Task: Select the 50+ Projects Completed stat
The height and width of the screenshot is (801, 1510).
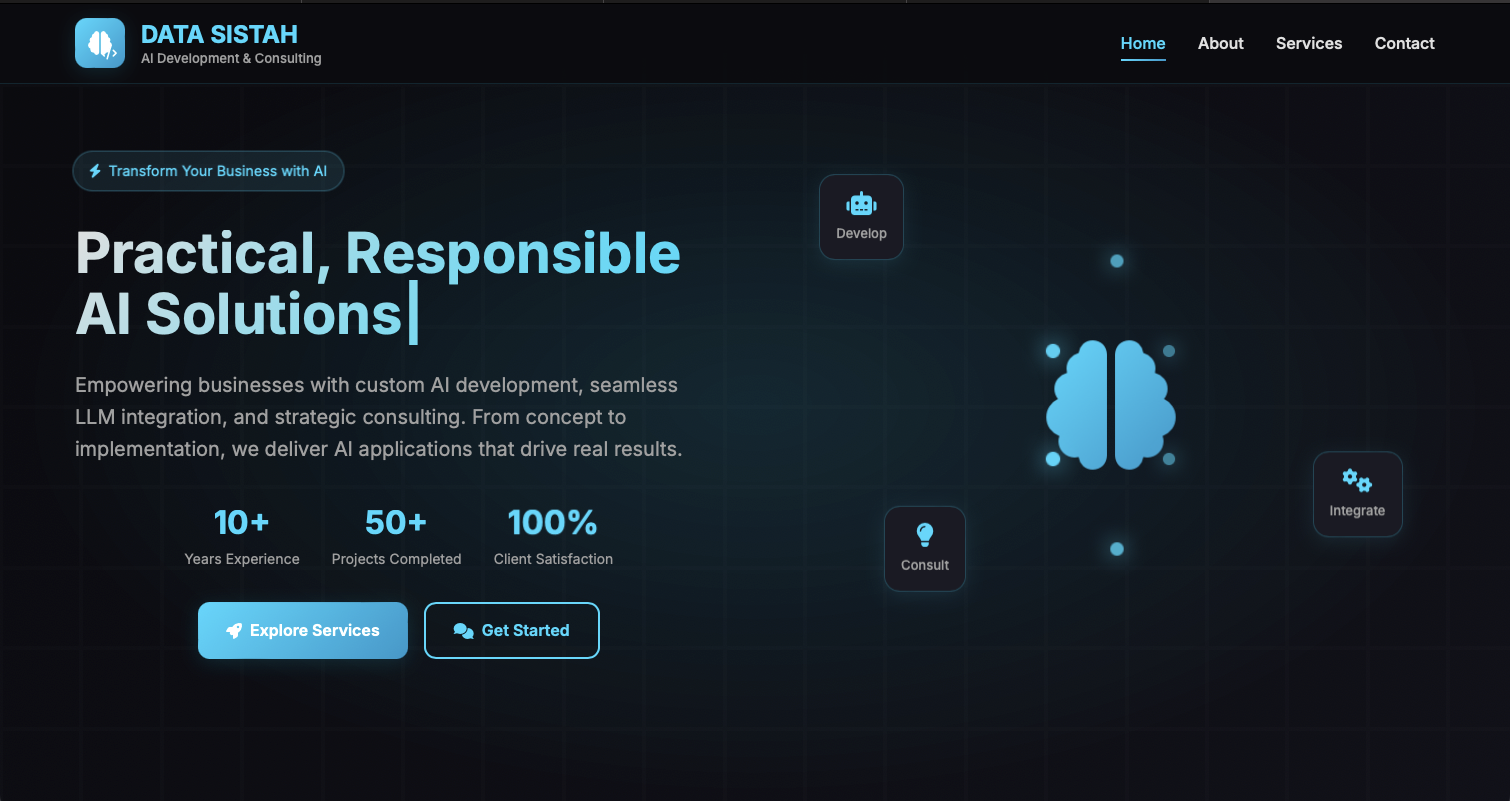Action: (x=396, y=536)
